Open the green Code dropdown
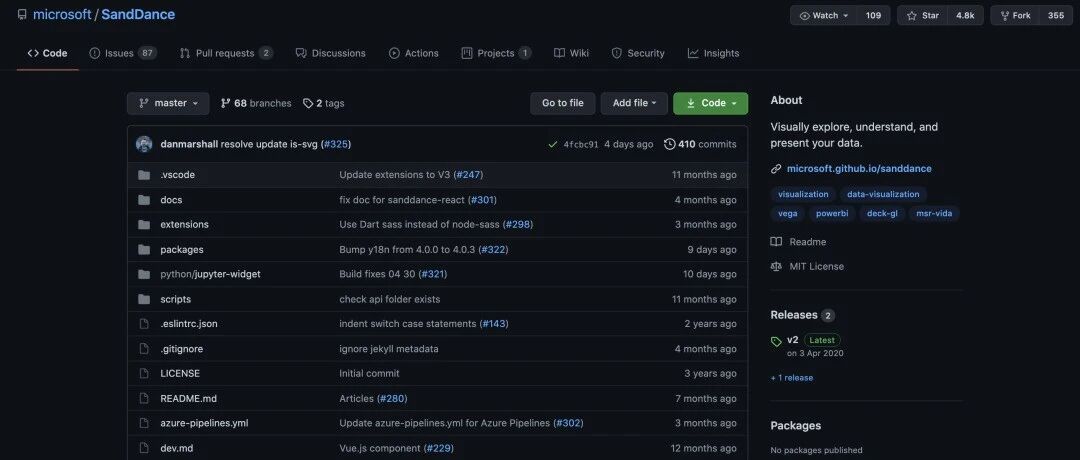 (x=711, y=103)
